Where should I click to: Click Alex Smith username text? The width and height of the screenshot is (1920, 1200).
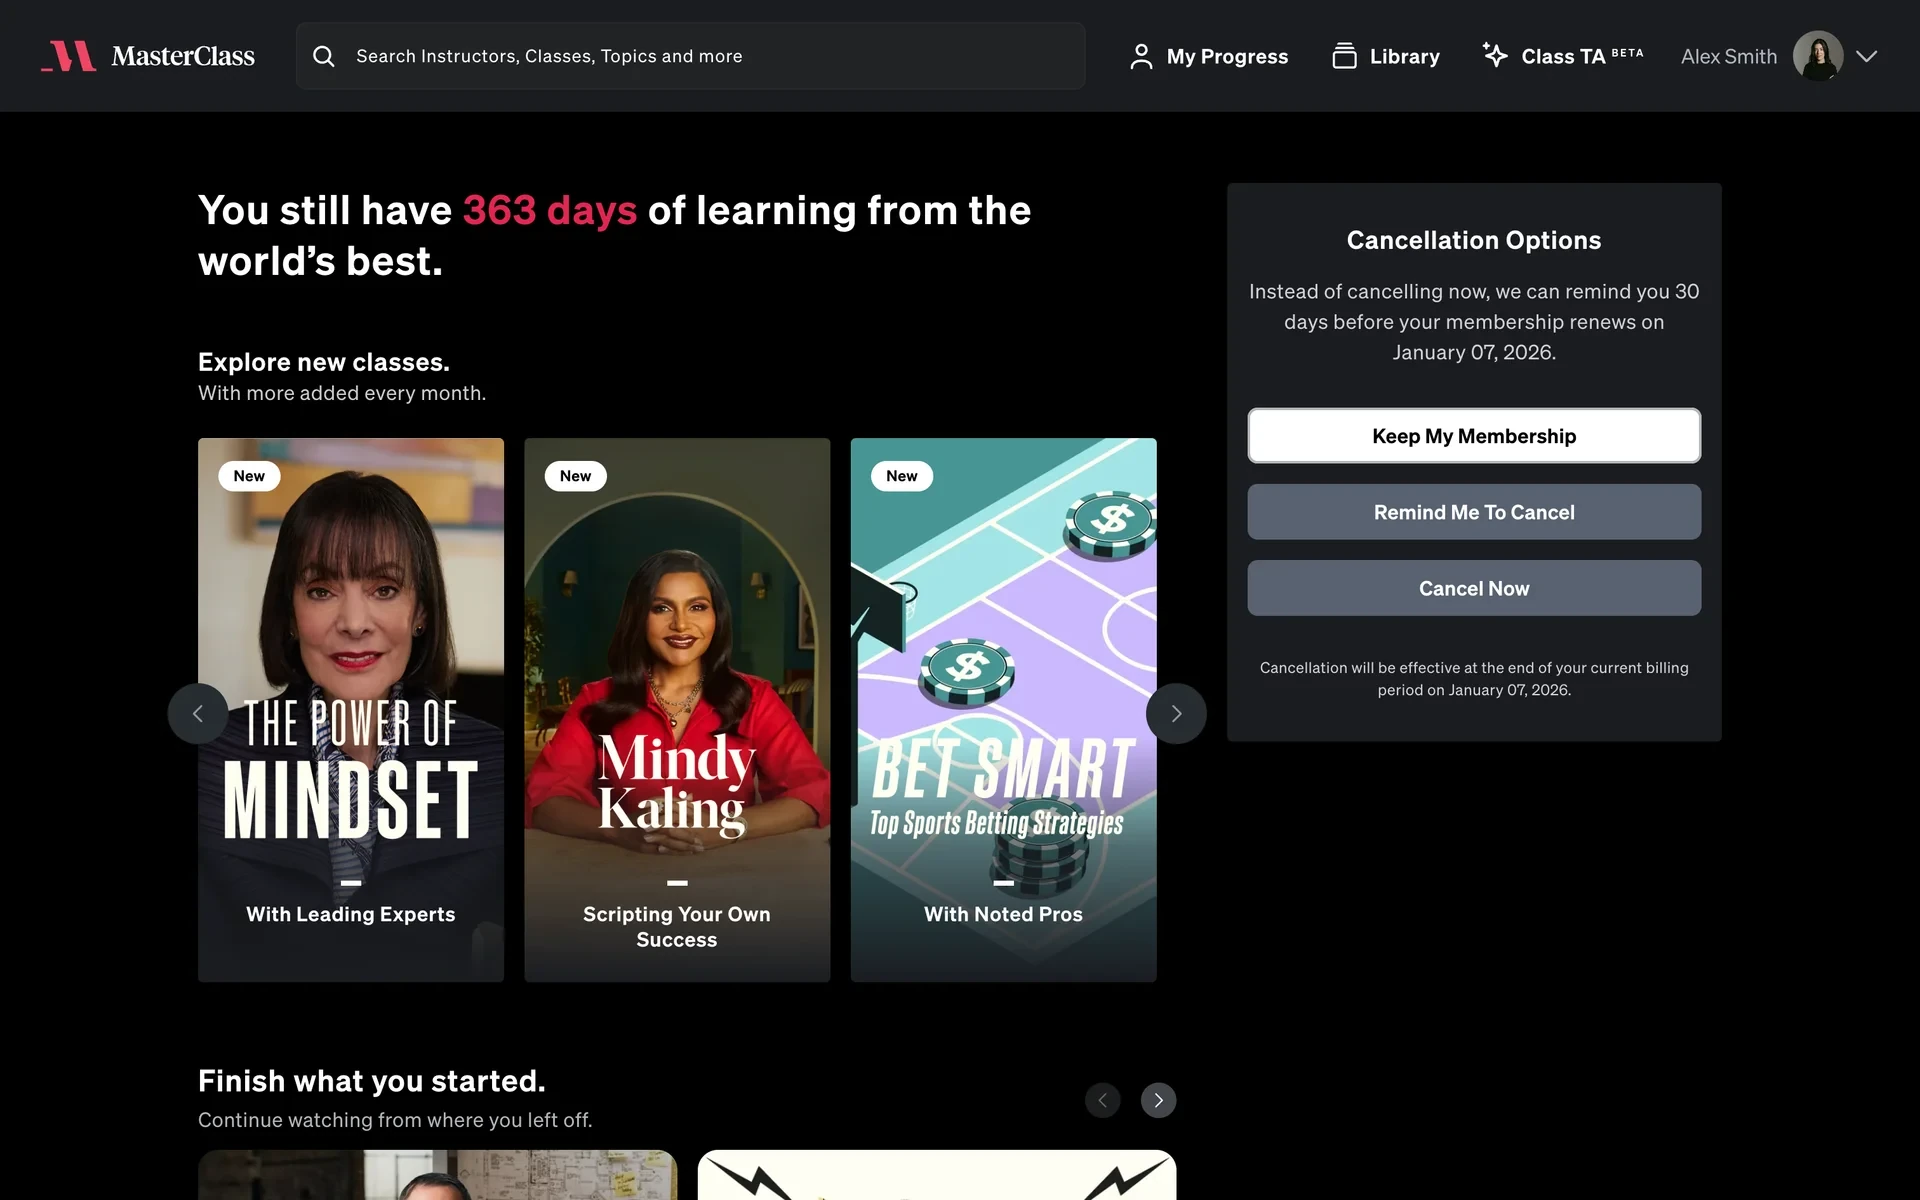[x=1728, y=57]
